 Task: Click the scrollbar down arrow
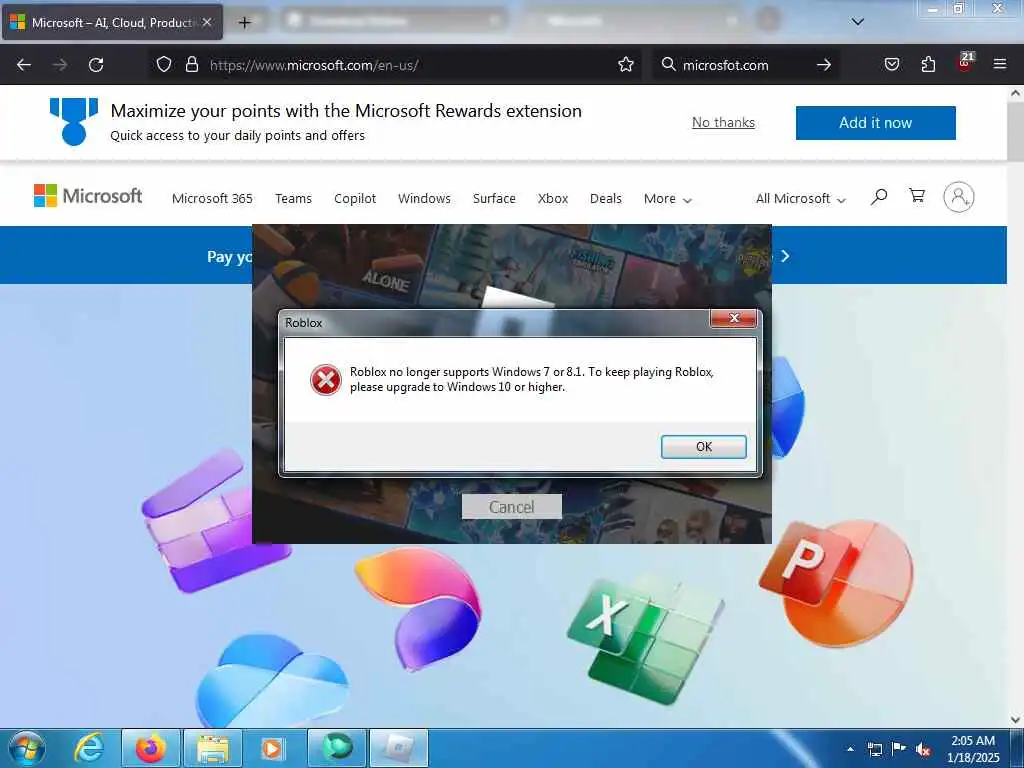click(1015, 720)
